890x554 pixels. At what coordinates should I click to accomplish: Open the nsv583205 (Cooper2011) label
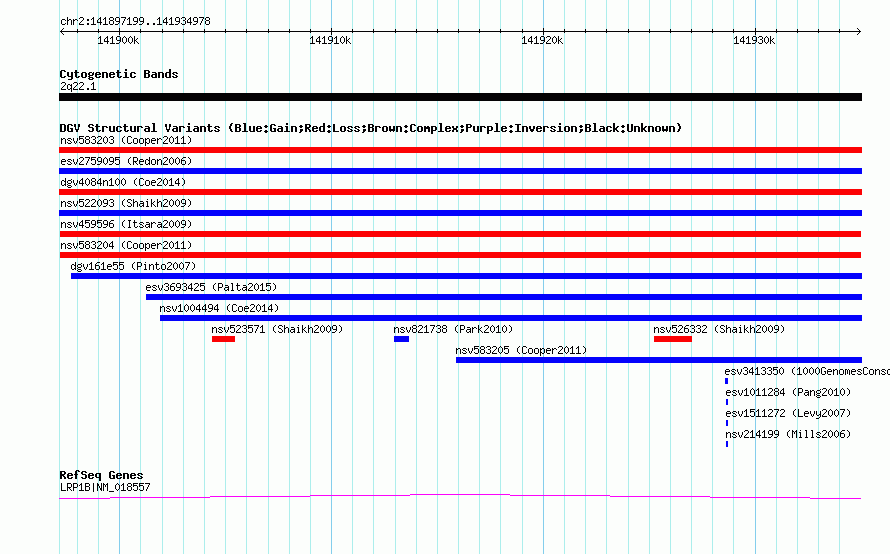tap(521, 350)
